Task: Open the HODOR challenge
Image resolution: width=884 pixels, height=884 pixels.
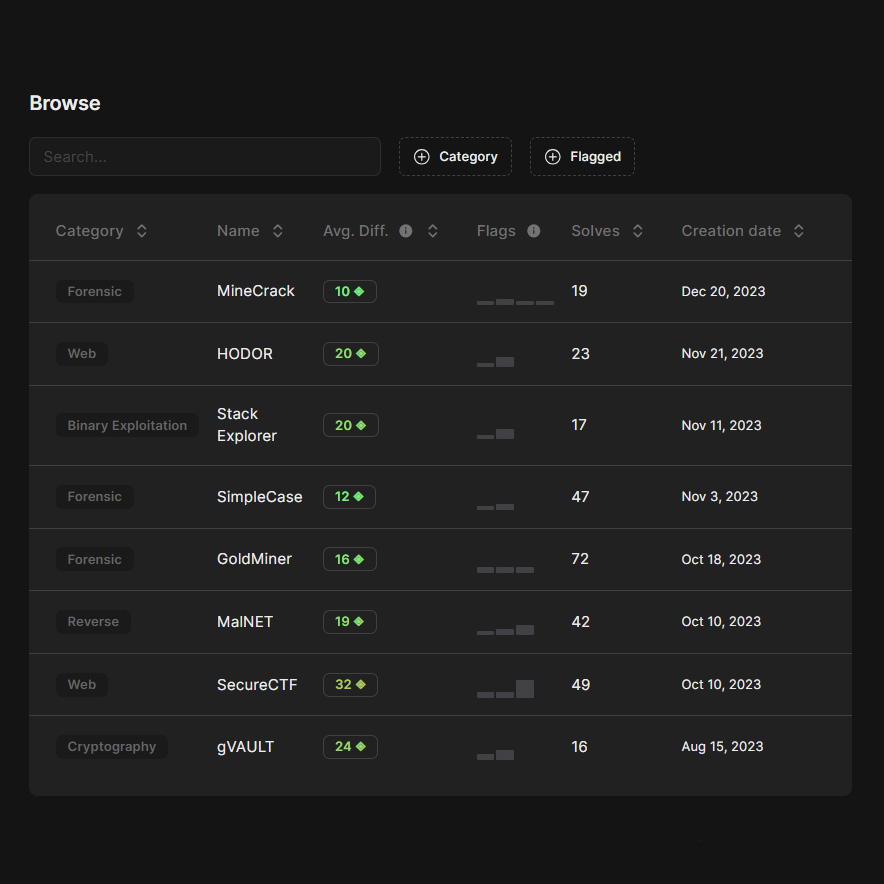Action: (x=245, y=354)
